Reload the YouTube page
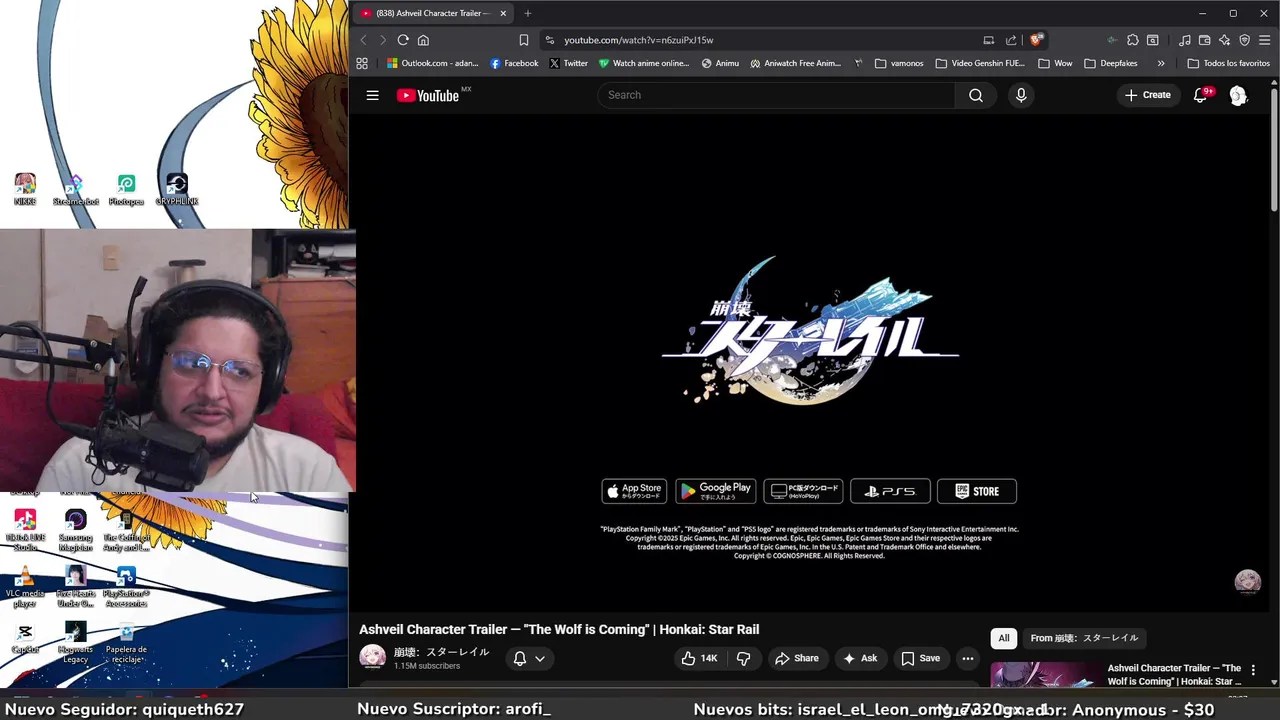Viewport: 1280px width, 720px height. click(403, 40)
